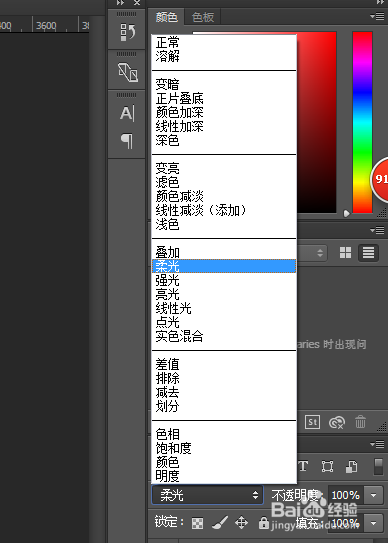Collapse the icon panel dock arrows

click(120, 2)
